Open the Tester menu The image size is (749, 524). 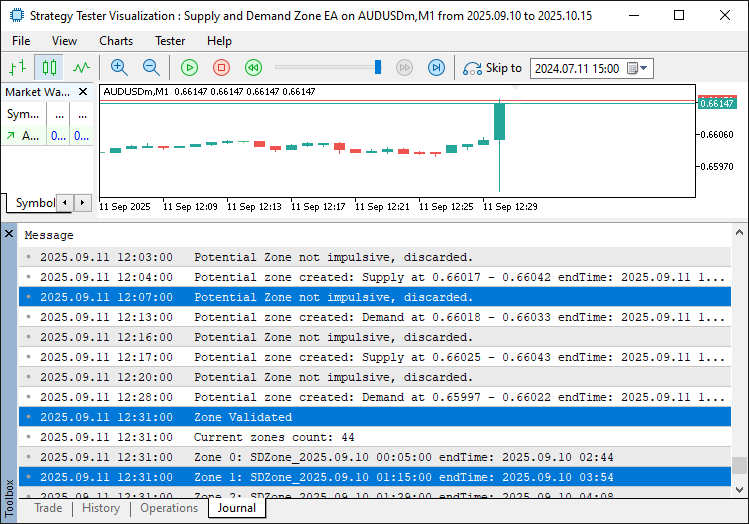tap(170, 41)
